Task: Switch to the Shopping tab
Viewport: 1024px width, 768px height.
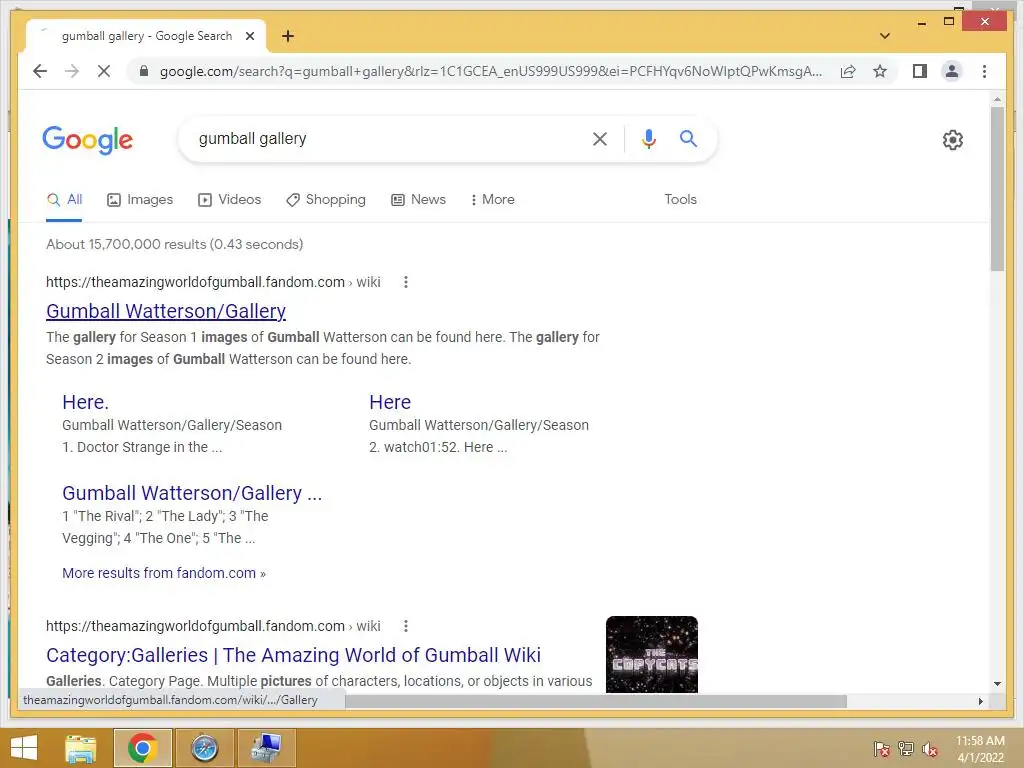Action: tap(326, 200)
